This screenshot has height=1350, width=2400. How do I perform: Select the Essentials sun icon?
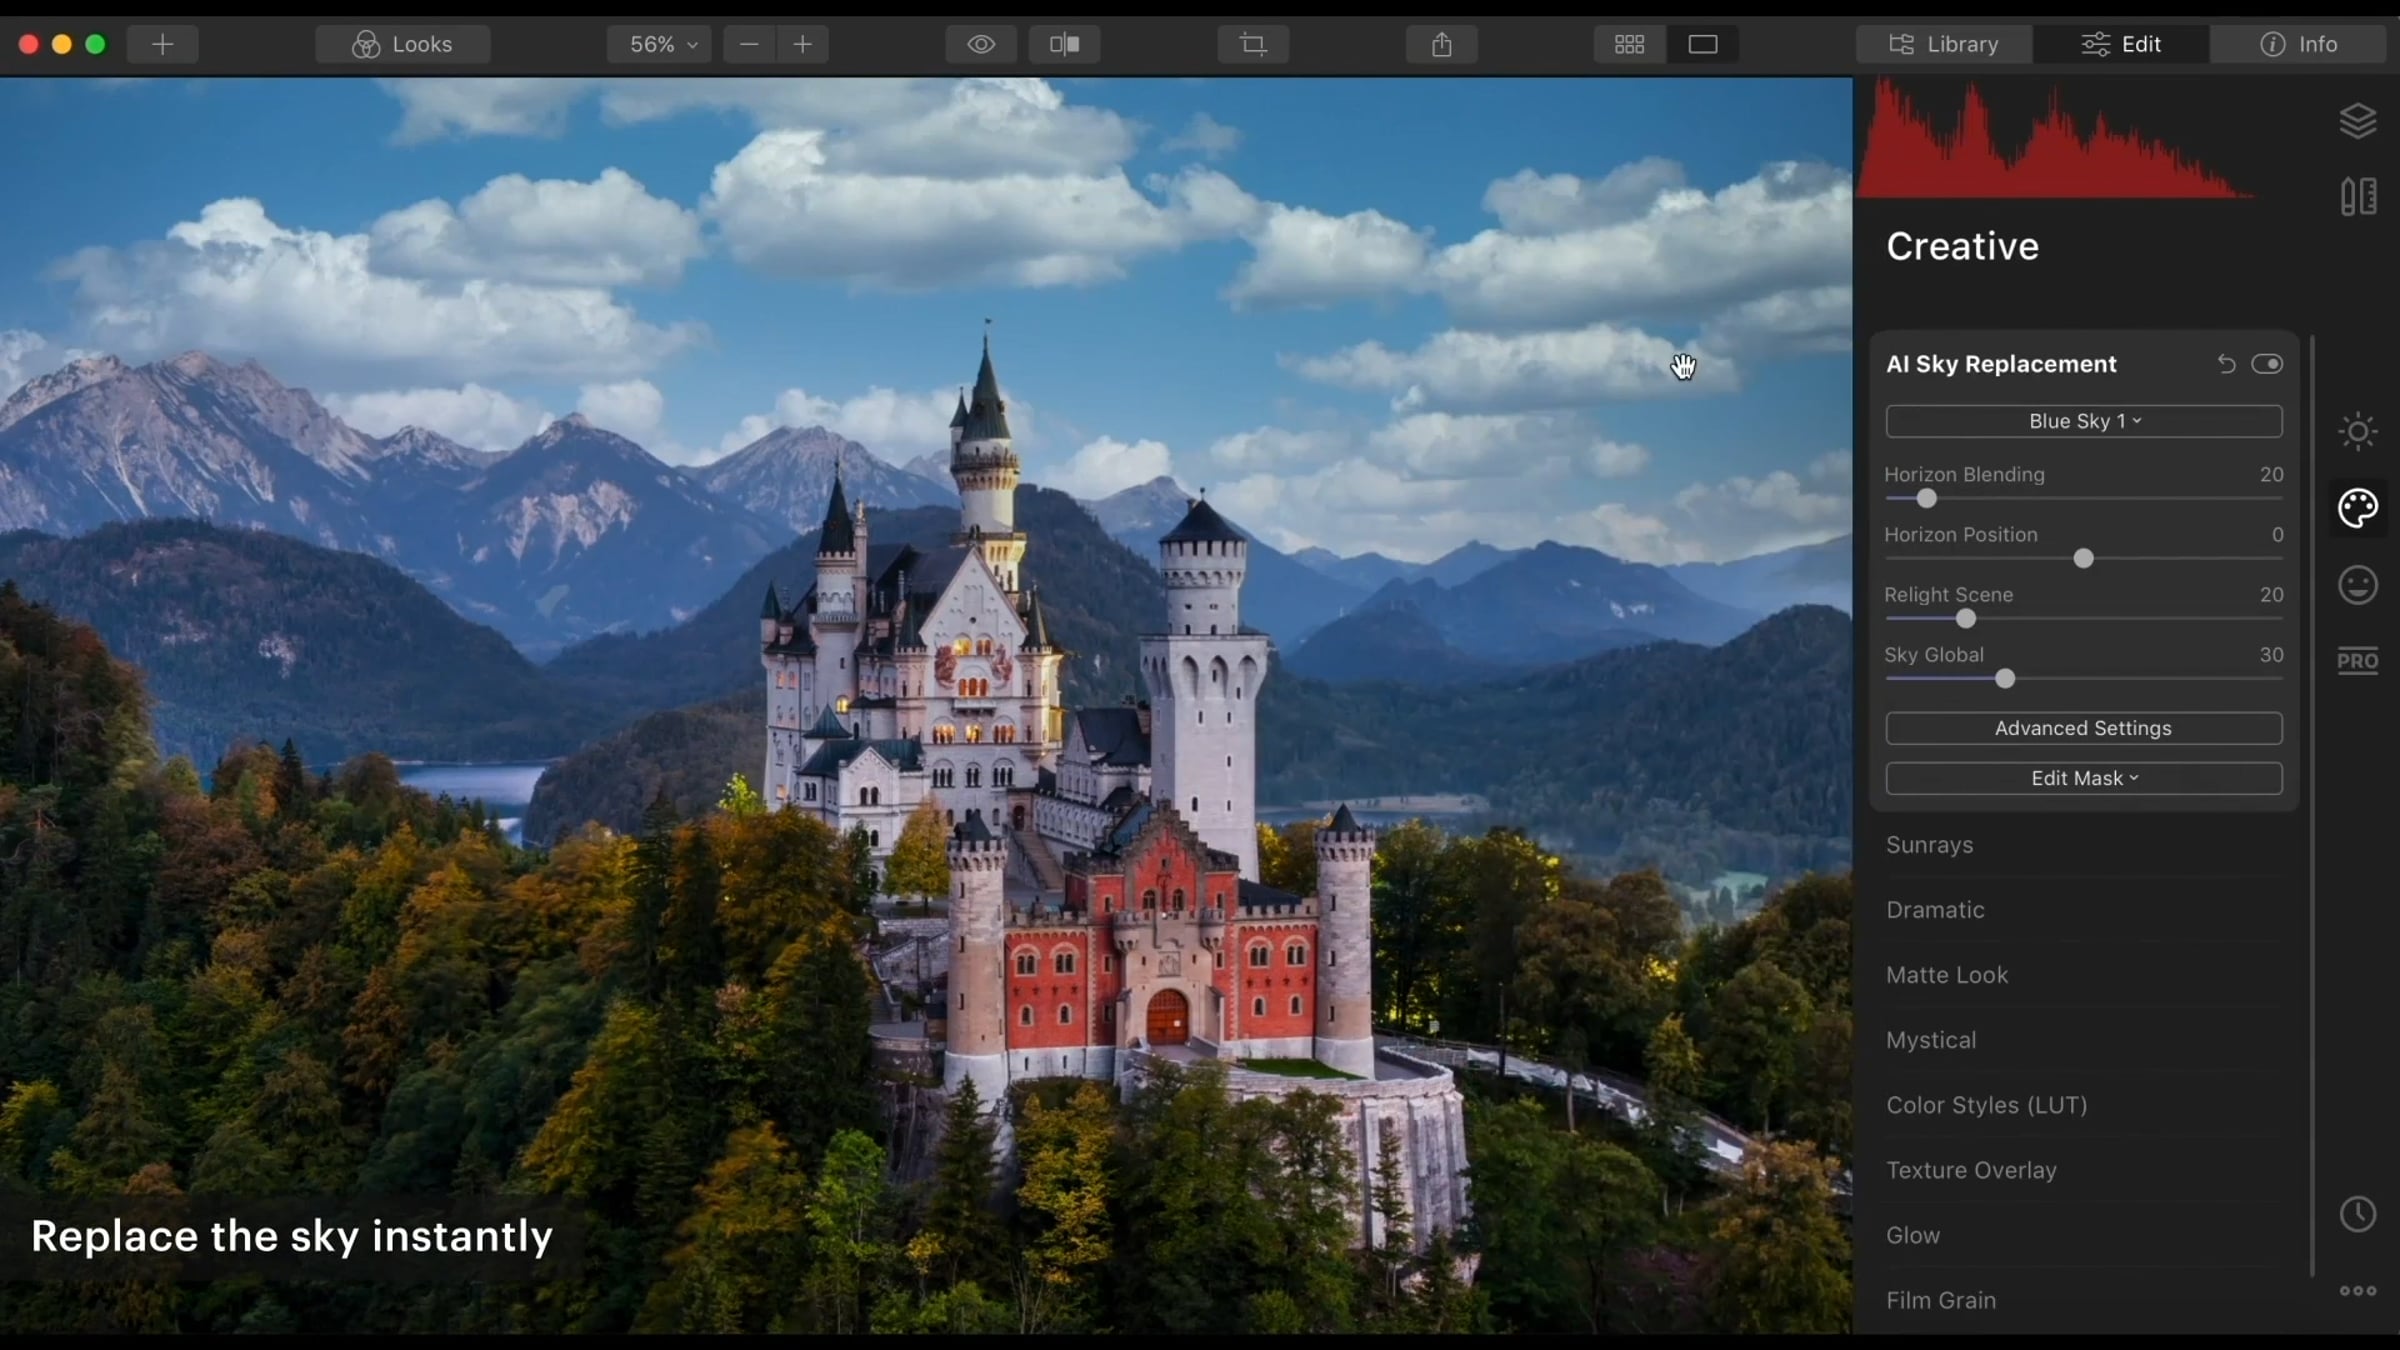2357,431
